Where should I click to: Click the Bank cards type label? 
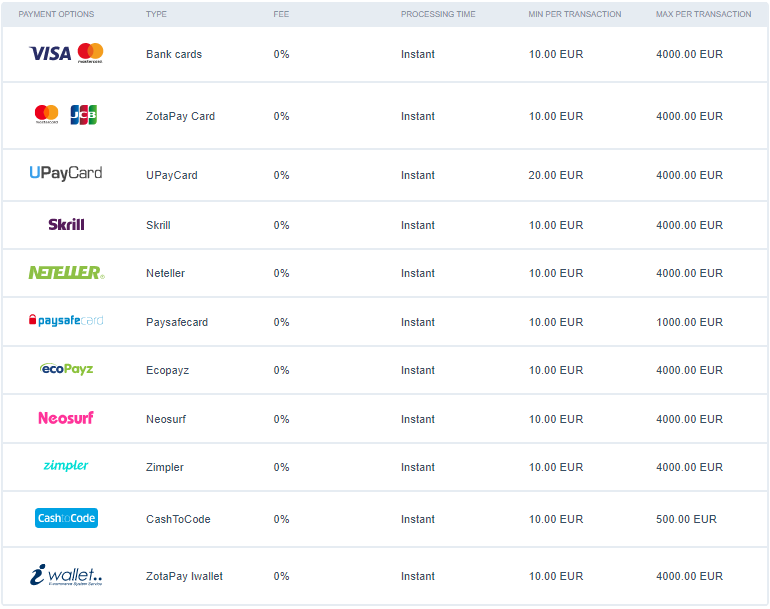click(x=174, y=54)
